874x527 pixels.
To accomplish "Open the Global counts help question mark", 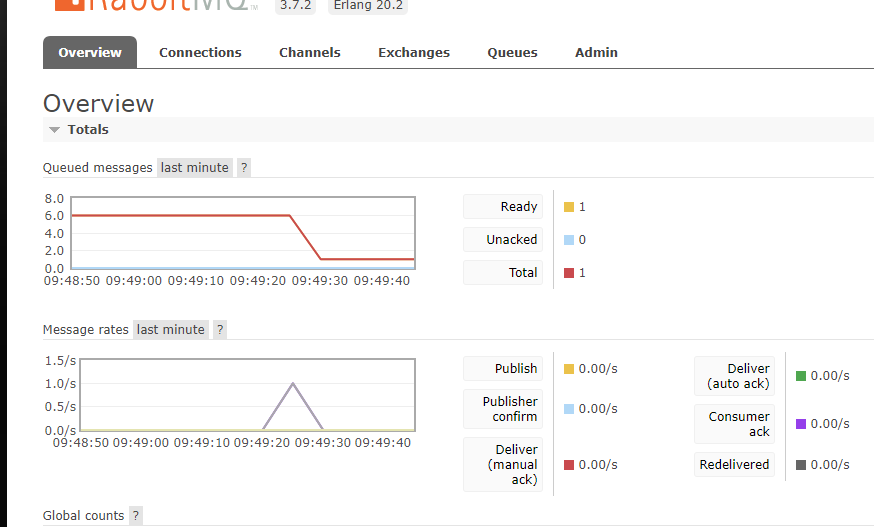I will (x=135, y=515).
